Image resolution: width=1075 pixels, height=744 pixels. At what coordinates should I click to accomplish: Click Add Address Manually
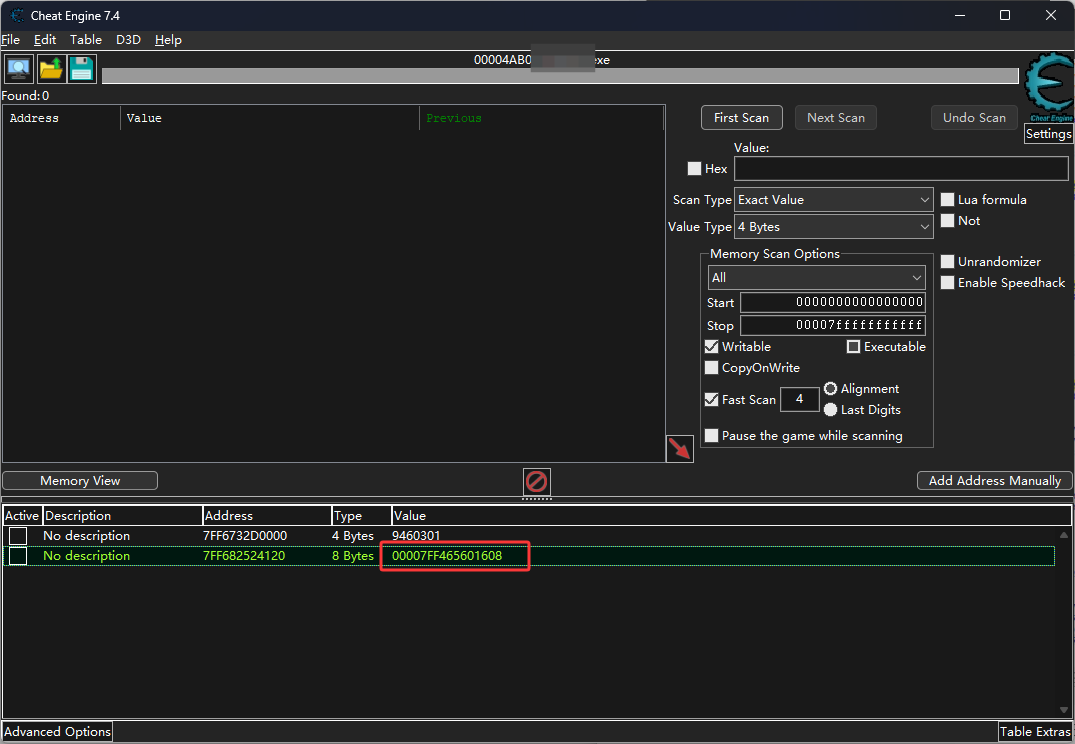995,481
